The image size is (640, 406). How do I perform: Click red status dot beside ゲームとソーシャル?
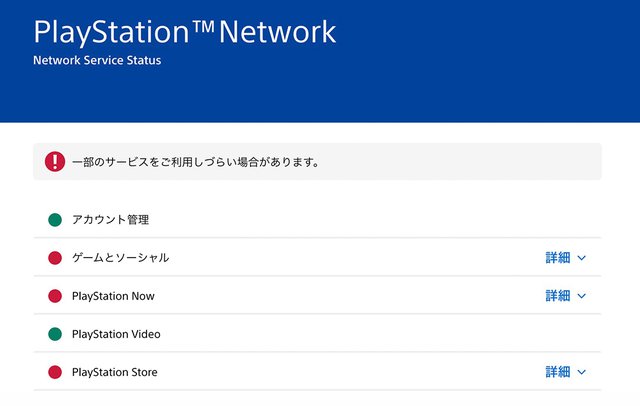(55, 258)
